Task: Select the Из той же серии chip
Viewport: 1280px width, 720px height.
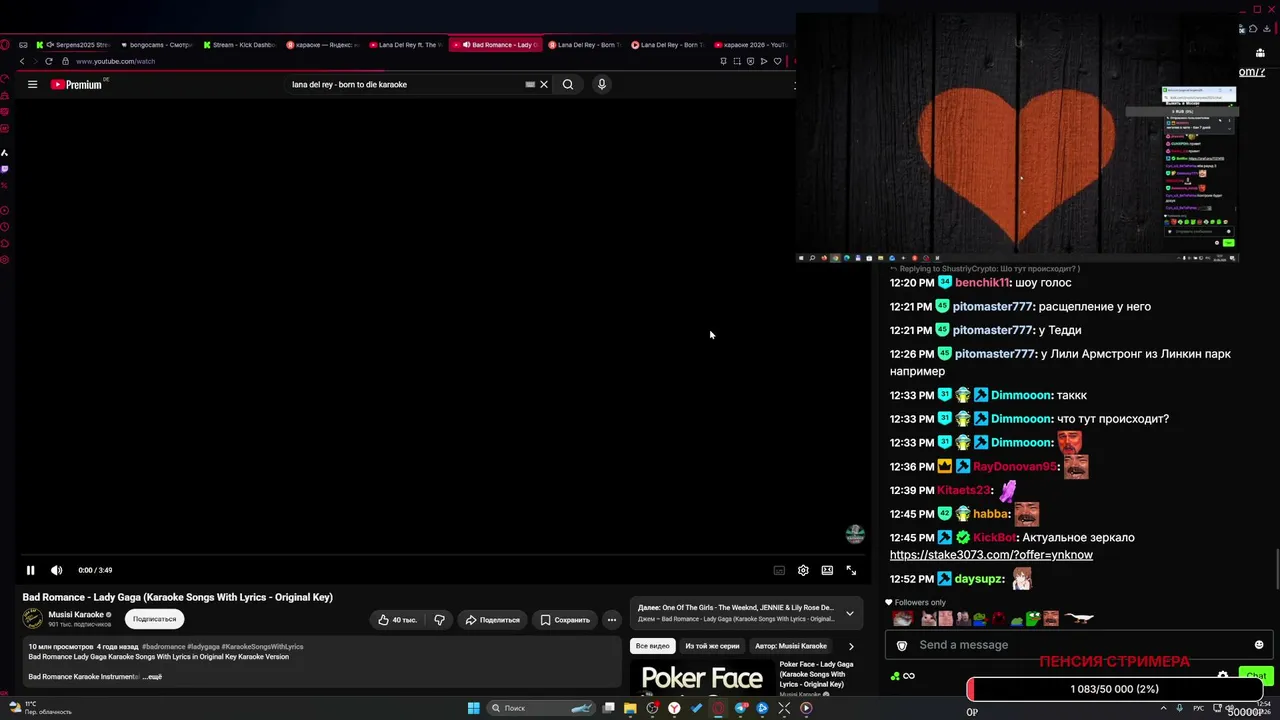Action: (712, 646)
